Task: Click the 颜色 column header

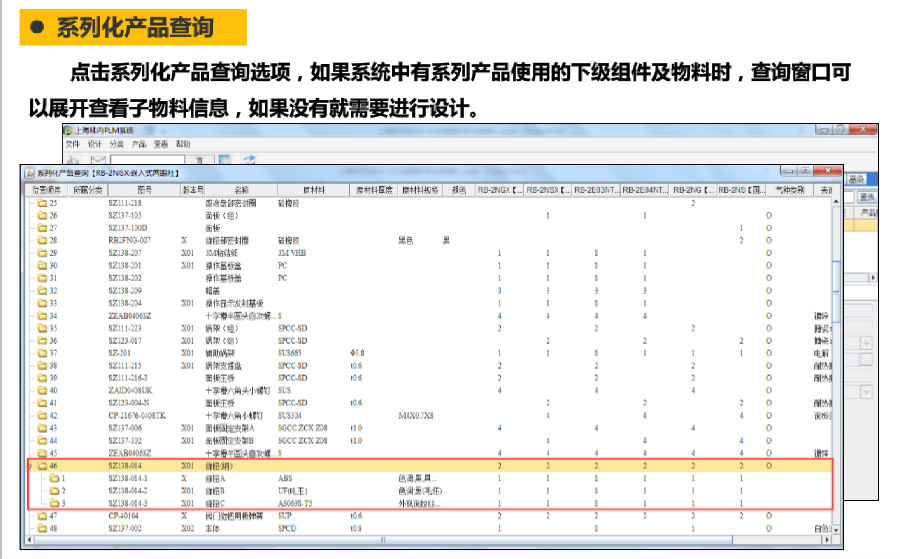Action: [459, 190]
